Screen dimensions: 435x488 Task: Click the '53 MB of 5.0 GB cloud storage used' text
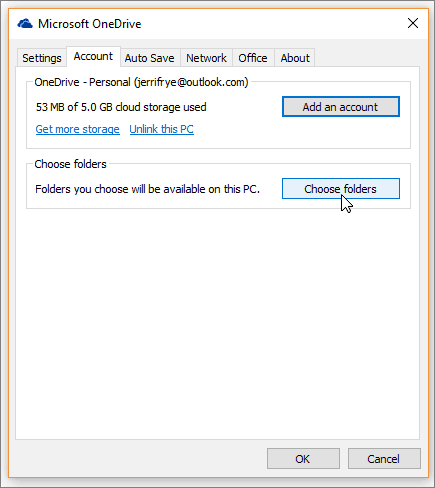pos(121,107)
